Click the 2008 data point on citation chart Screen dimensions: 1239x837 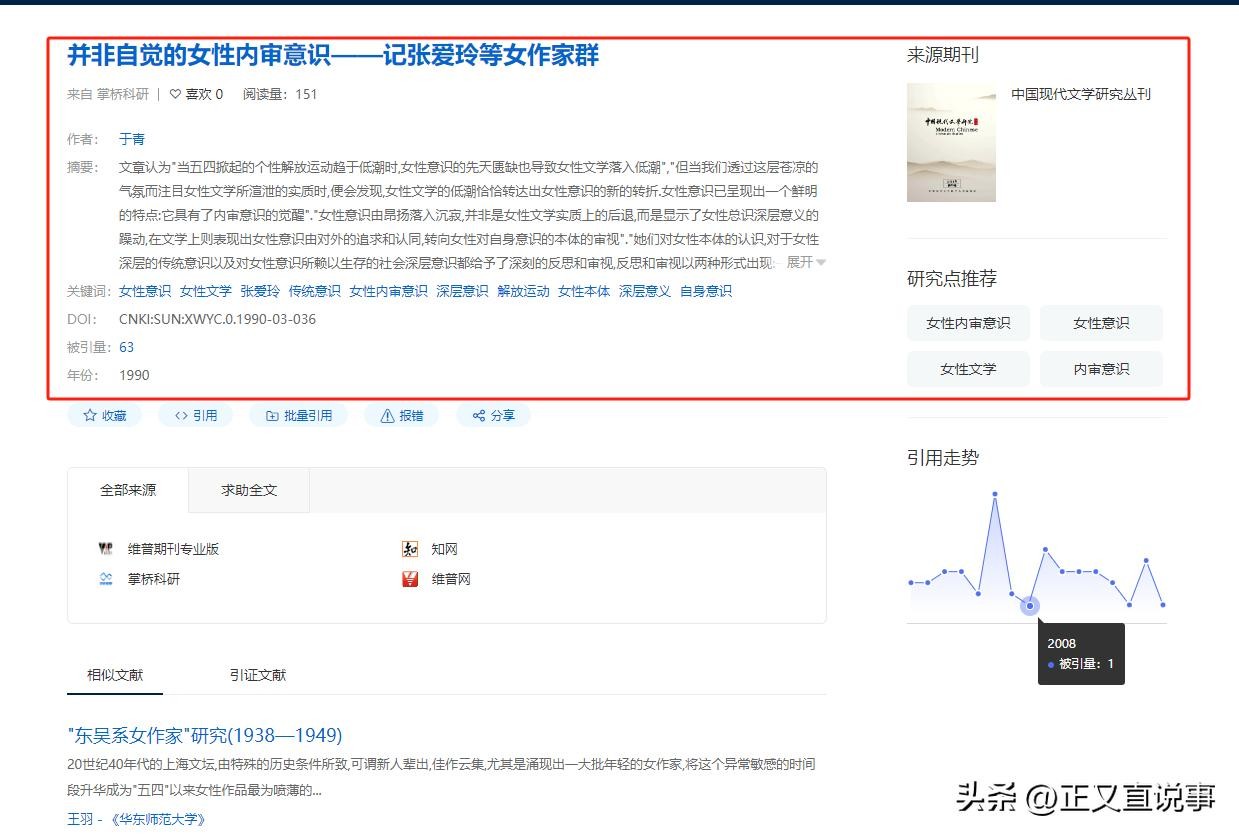pyautogui.click(x=1029, y=605)
